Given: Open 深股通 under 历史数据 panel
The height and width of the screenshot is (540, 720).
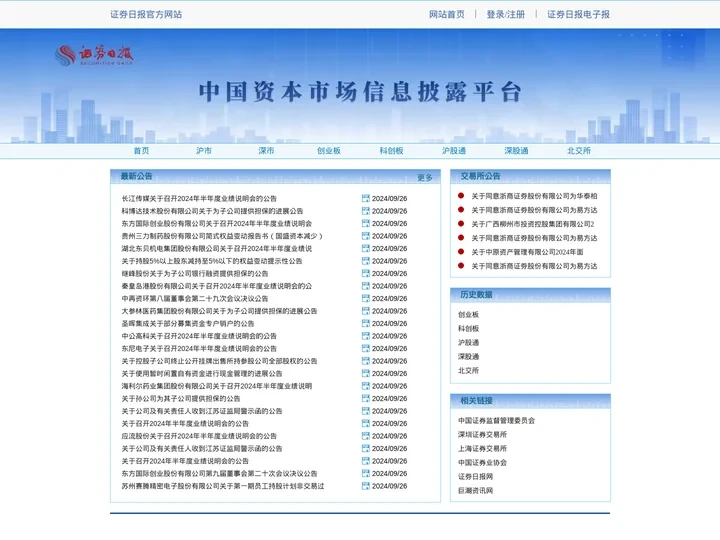Looking at the screenshot, I should (x=468, y=356).
